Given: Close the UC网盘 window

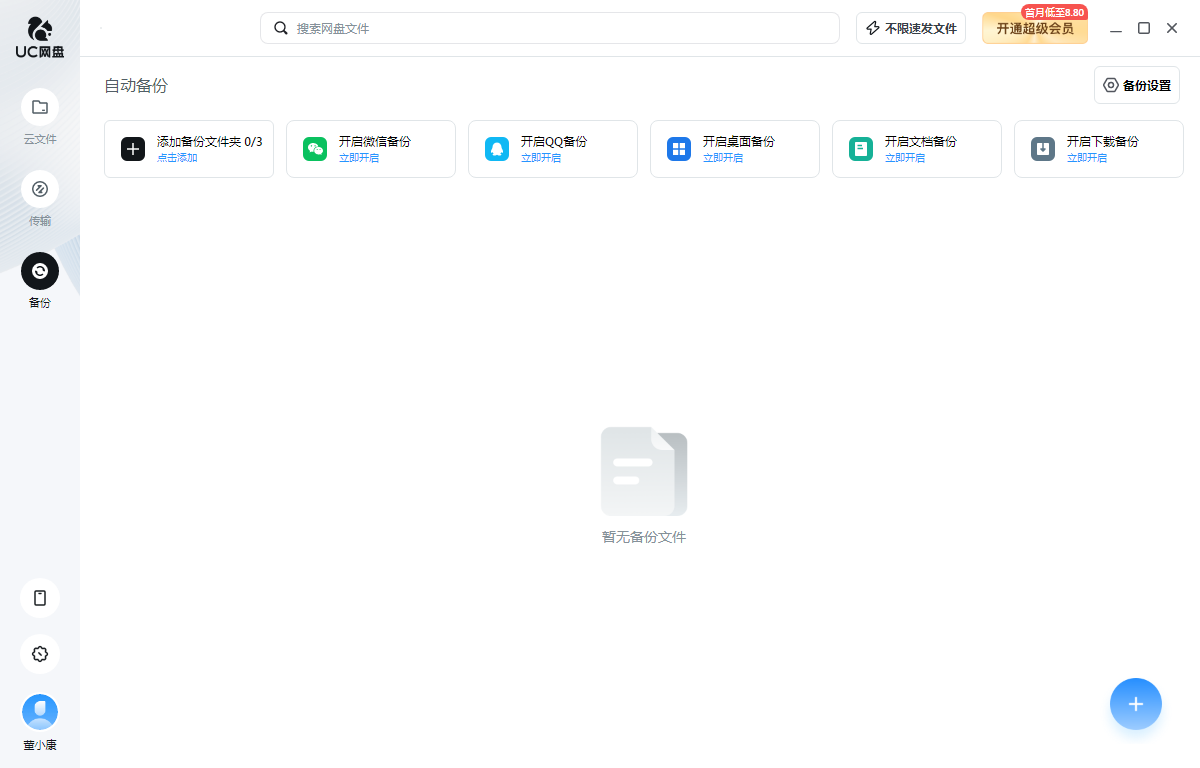Looking at the screenshot, I should [1172, 28].
